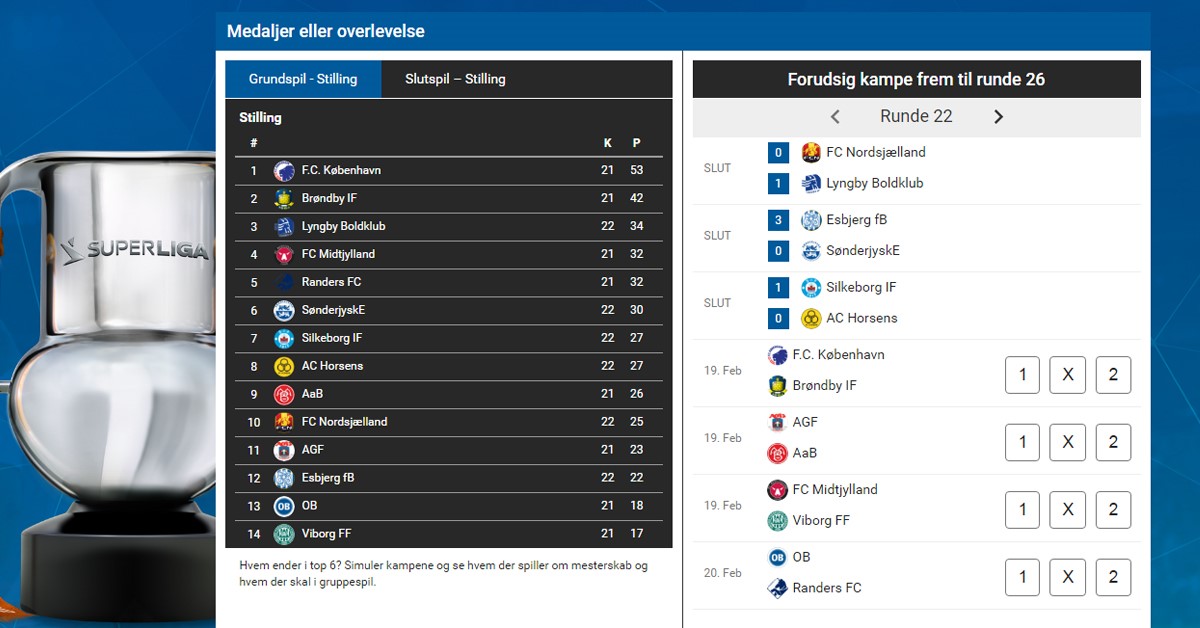This screenshot has width=1200, height=628.
Task: Click FC Nordsjælland logo in Runde 22 results
Action: pos(811,153)
